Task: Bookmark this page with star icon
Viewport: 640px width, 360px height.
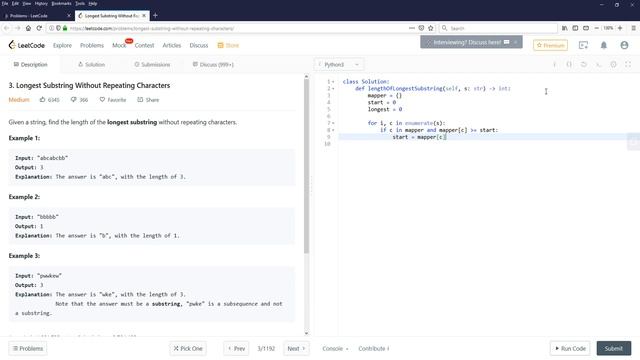Action: pos(431,28)
